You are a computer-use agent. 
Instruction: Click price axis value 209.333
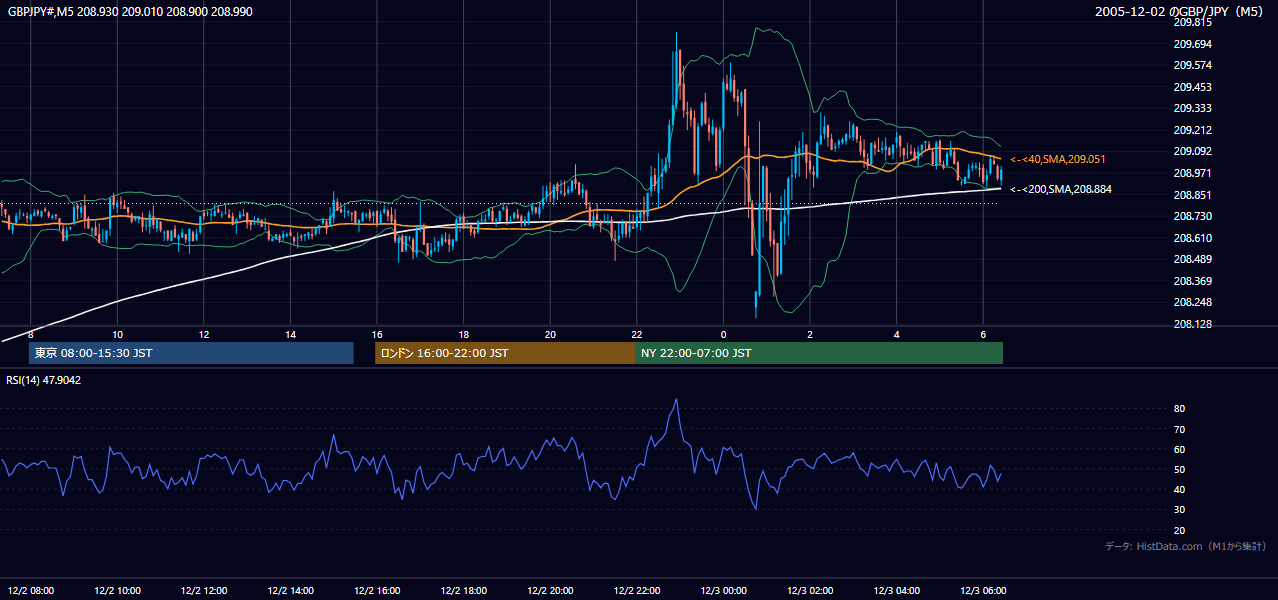pyautogui.click(x=1193, y=108)
